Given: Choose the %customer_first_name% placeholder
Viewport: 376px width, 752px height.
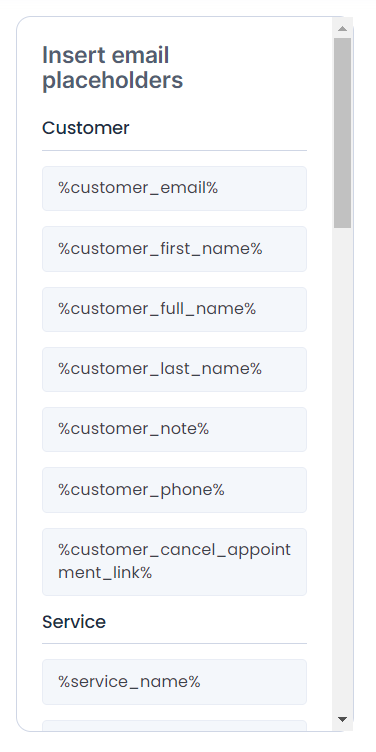Looking at the screenshot, I should pos(174,249).
